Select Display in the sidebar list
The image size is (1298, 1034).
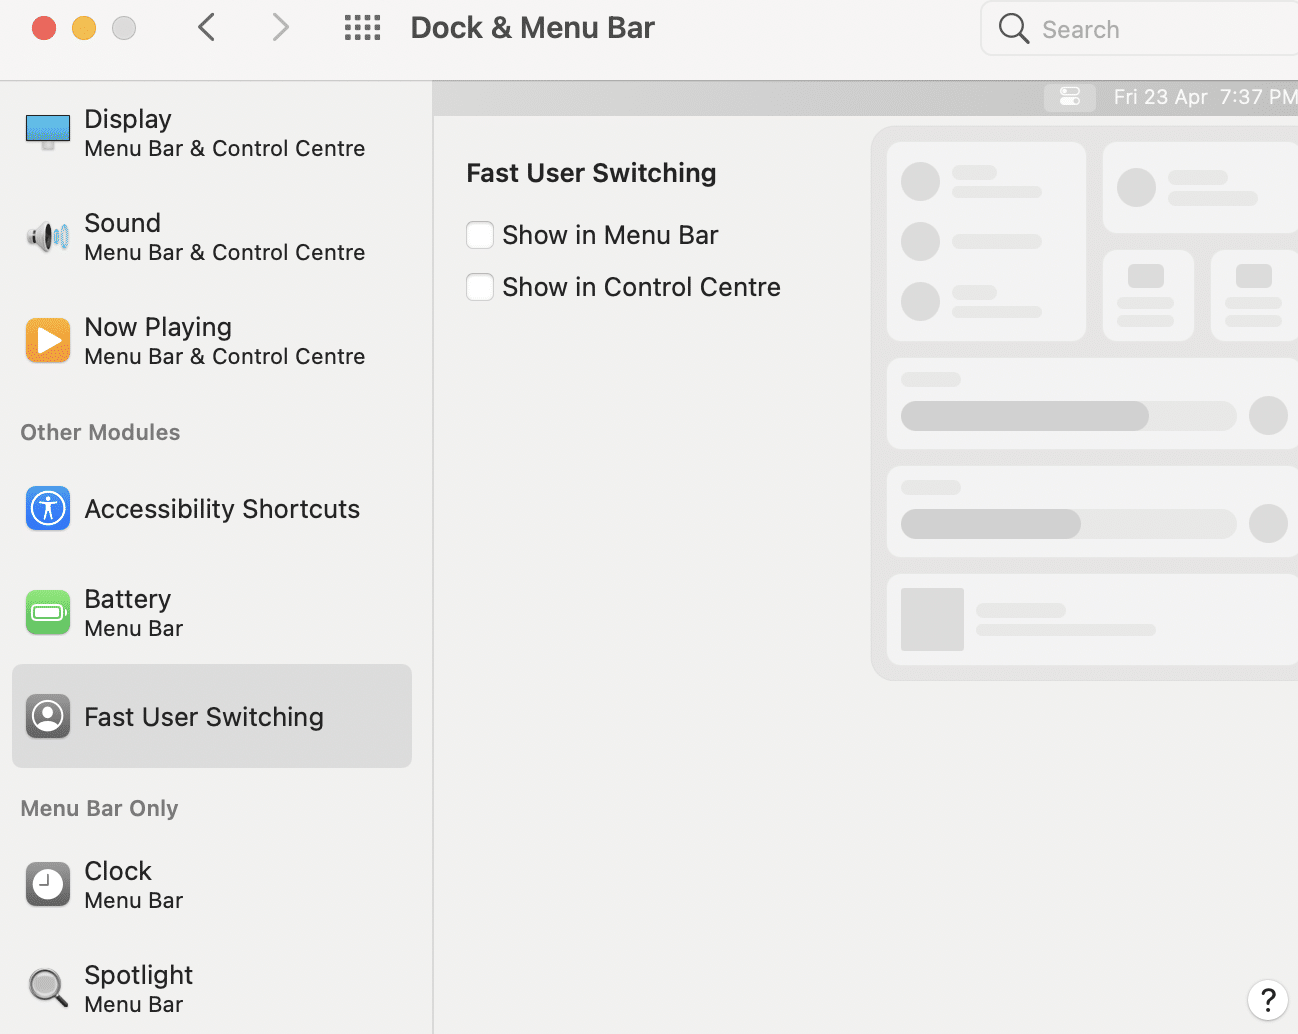point(212,133)
